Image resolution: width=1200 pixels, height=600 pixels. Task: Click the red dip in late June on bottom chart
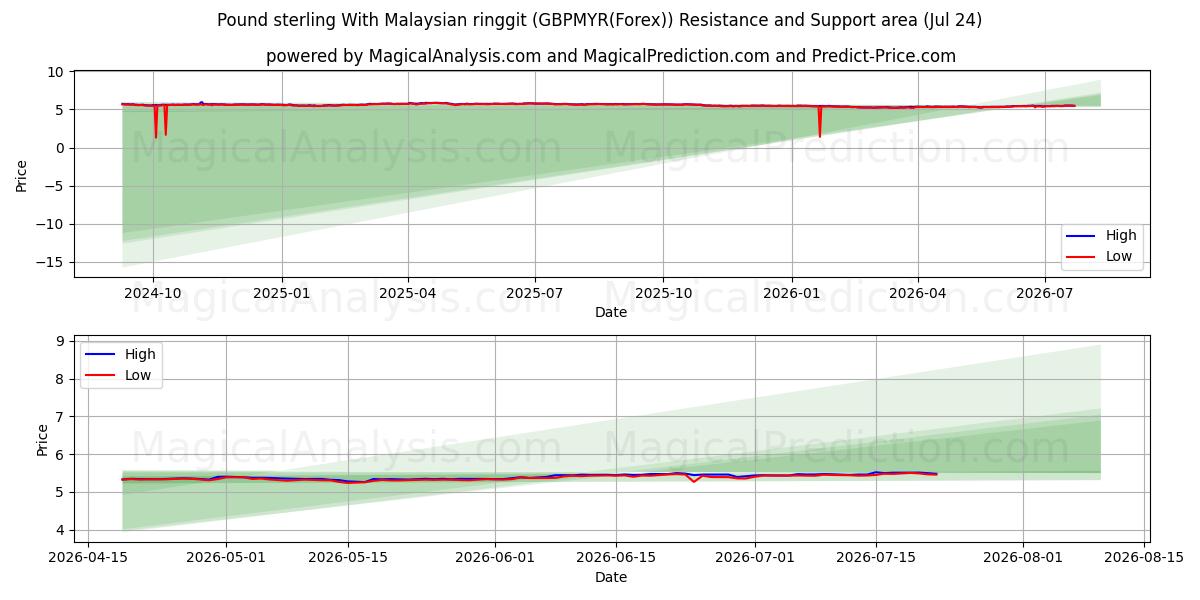click(x=693, y=478)
